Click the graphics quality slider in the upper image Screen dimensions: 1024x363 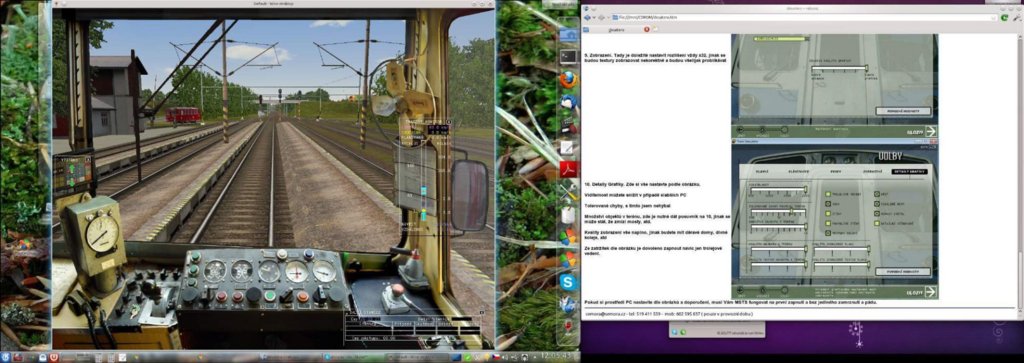click(839, 67)
